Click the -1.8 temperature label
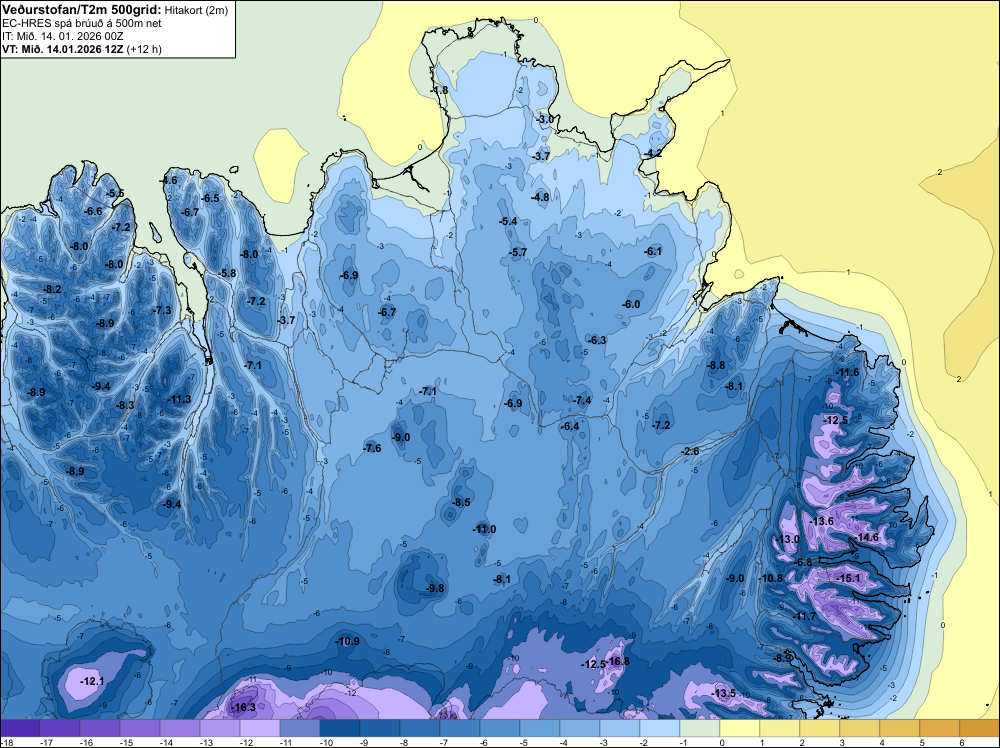Screen dimensions: 1000x748 (x=440, y=90)
